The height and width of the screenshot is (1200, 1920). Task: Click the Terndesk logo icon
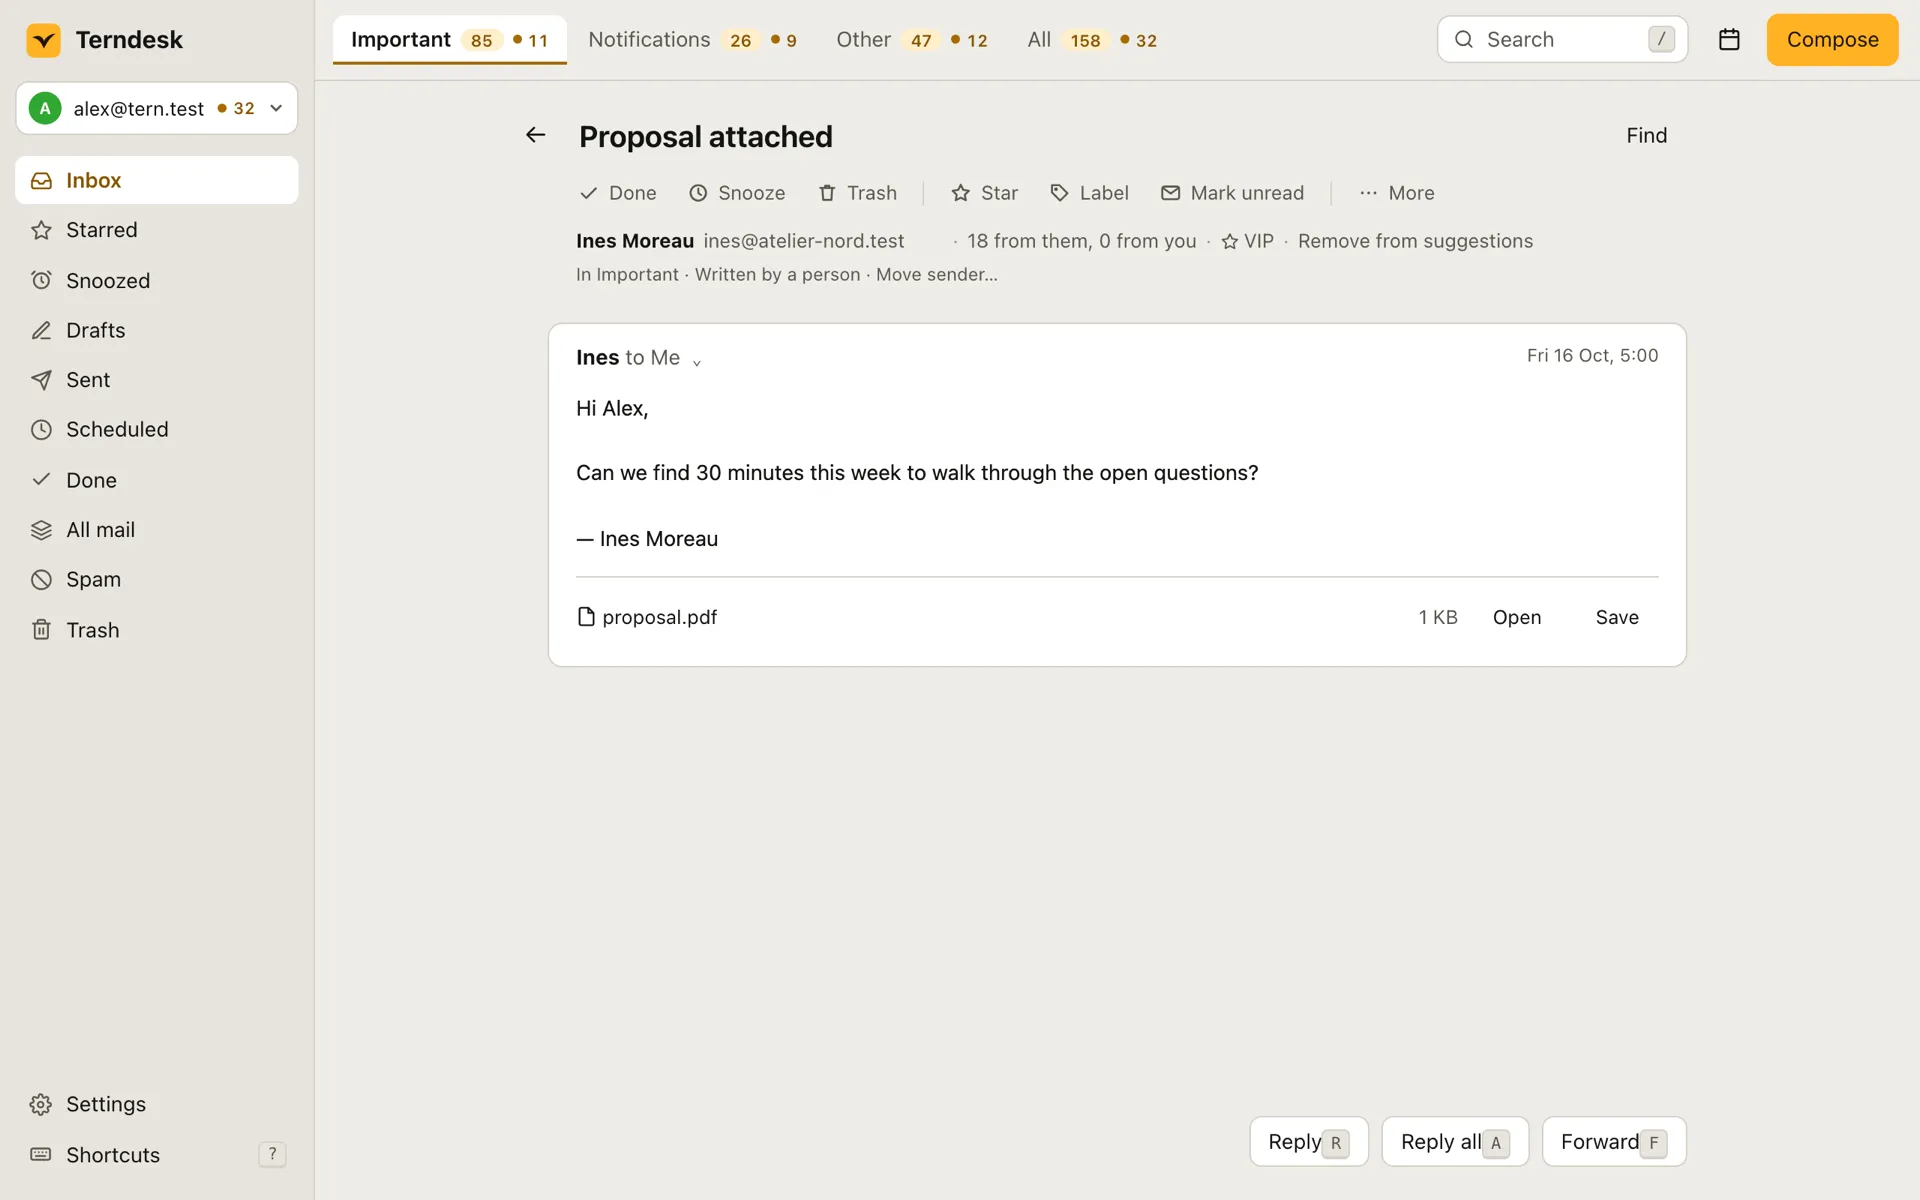tap(43, 40)
